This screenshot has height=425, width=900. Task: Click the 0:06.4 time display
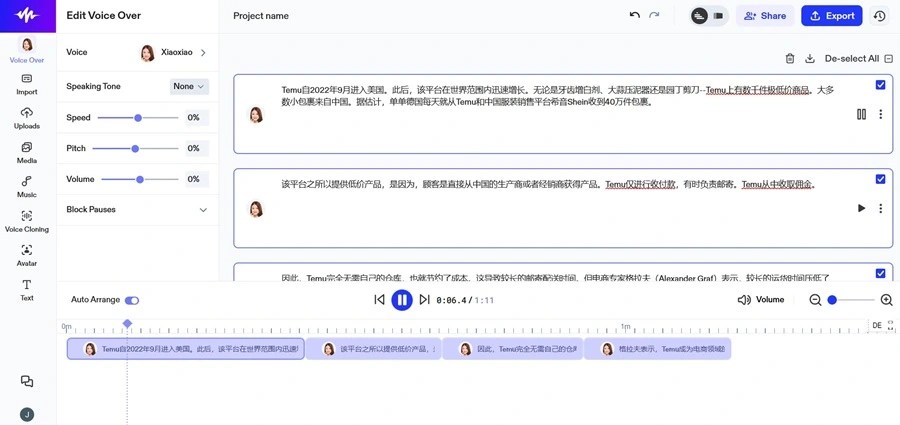pyautogui.click(x=453, y=300)
